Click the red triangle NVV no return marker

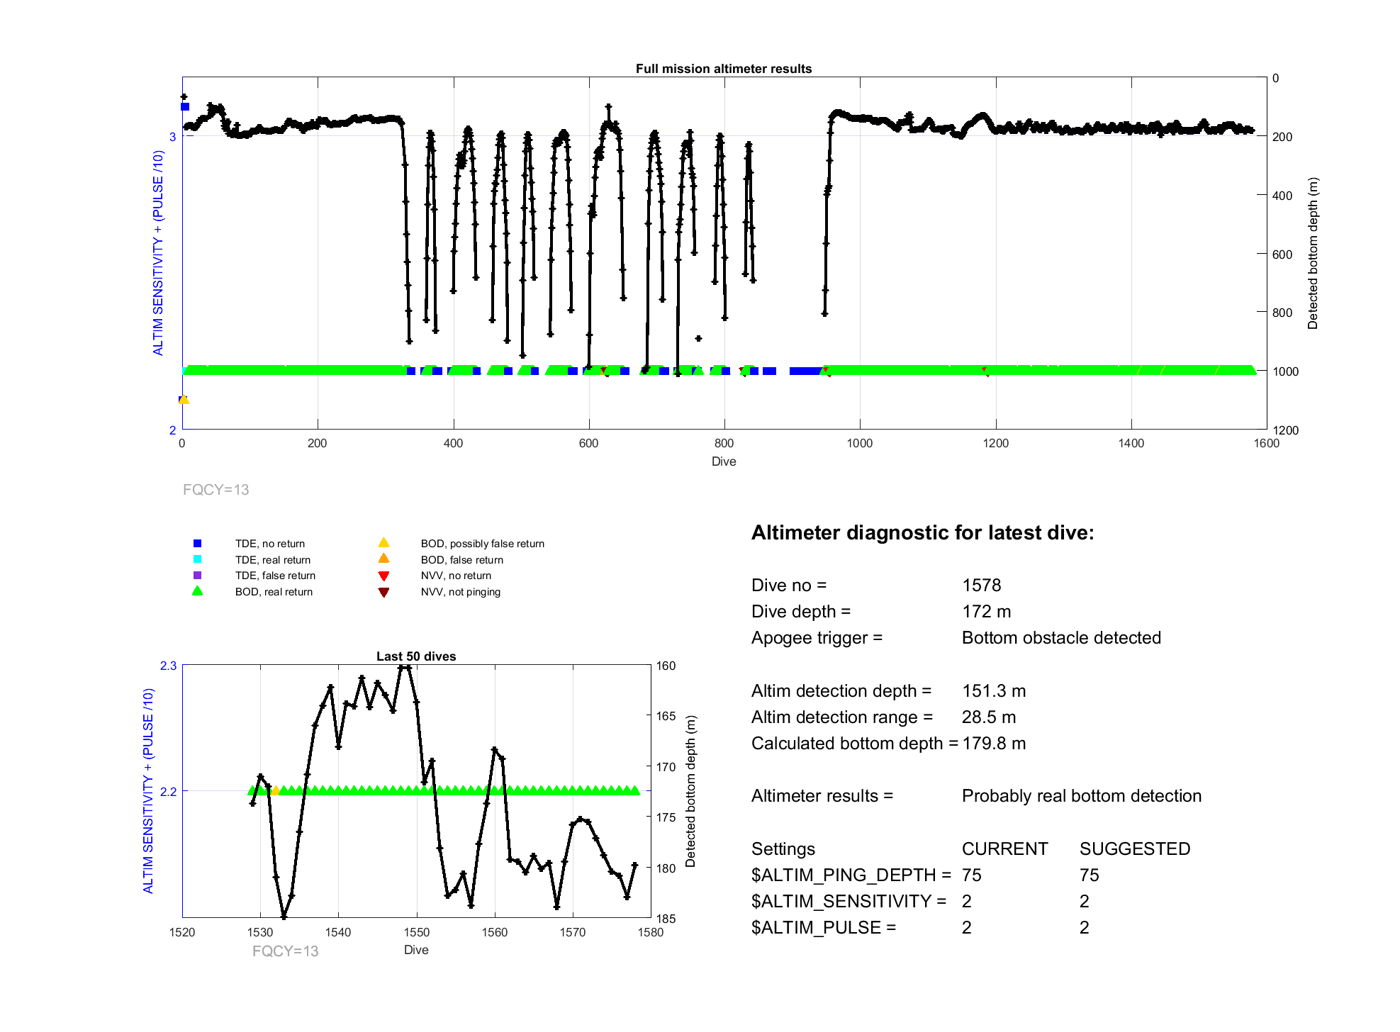coord(383,576)
